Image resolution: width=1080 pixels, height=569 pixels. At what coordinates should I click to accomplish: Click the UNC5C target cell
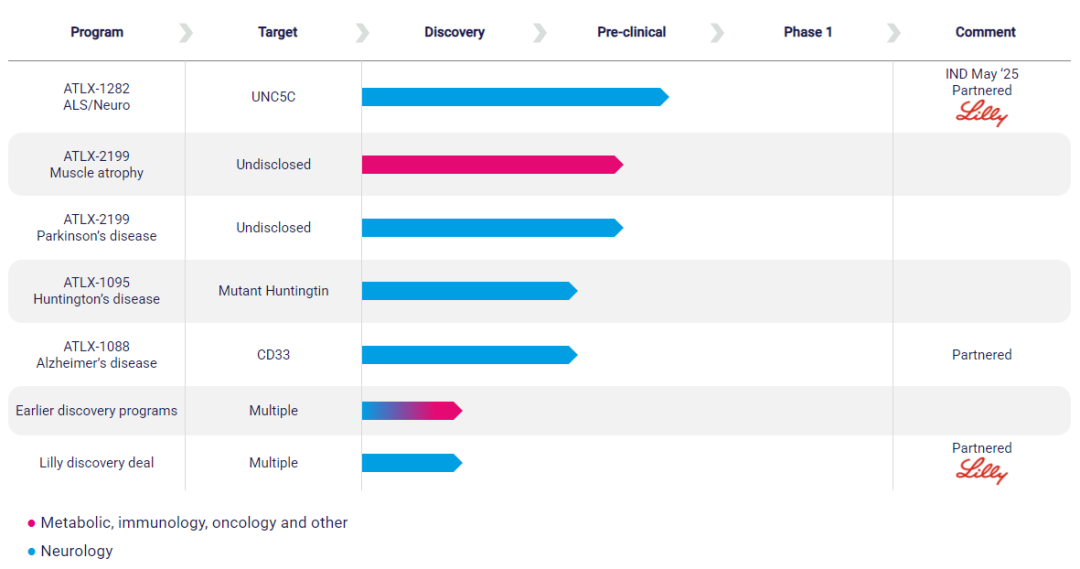(273, 97)
